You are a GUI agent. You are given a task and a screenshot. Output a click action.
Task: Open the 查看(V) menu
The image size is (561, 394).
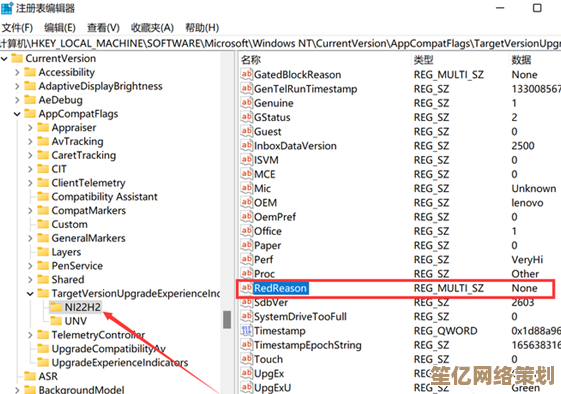click(103, 28)
